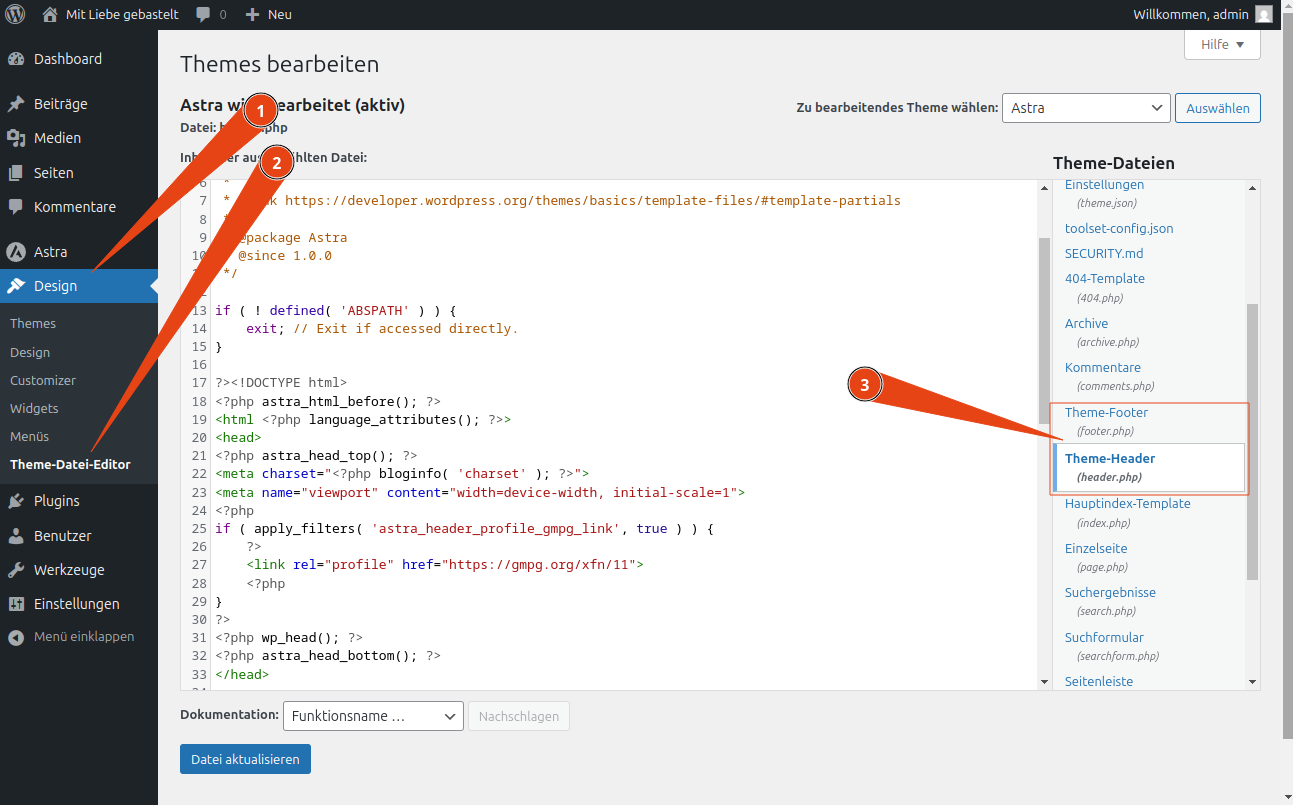Expand the Hilfe help dropdown
The width and height of the screenshot is (1293, 805).
[x=1222, y=44]
